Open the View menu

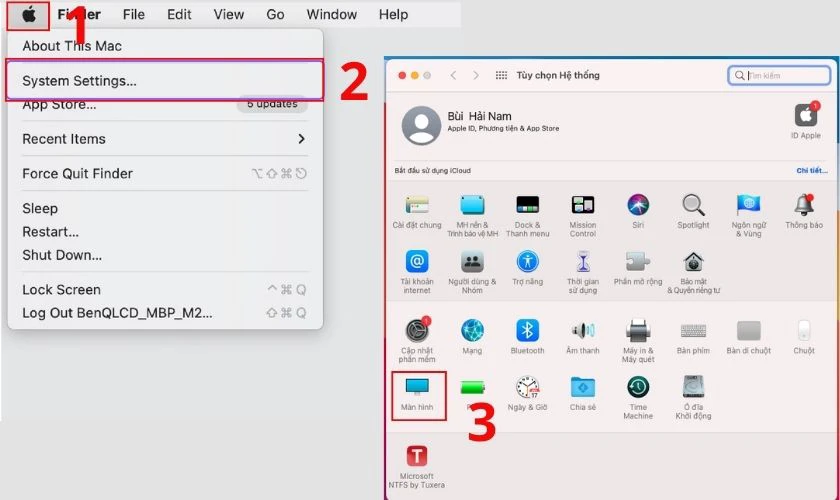(229, 14)
